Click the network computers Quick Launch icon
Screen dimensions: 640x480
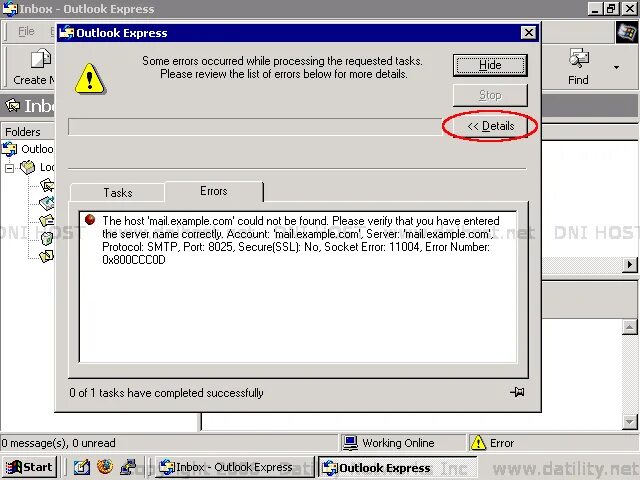click(128, 467)
